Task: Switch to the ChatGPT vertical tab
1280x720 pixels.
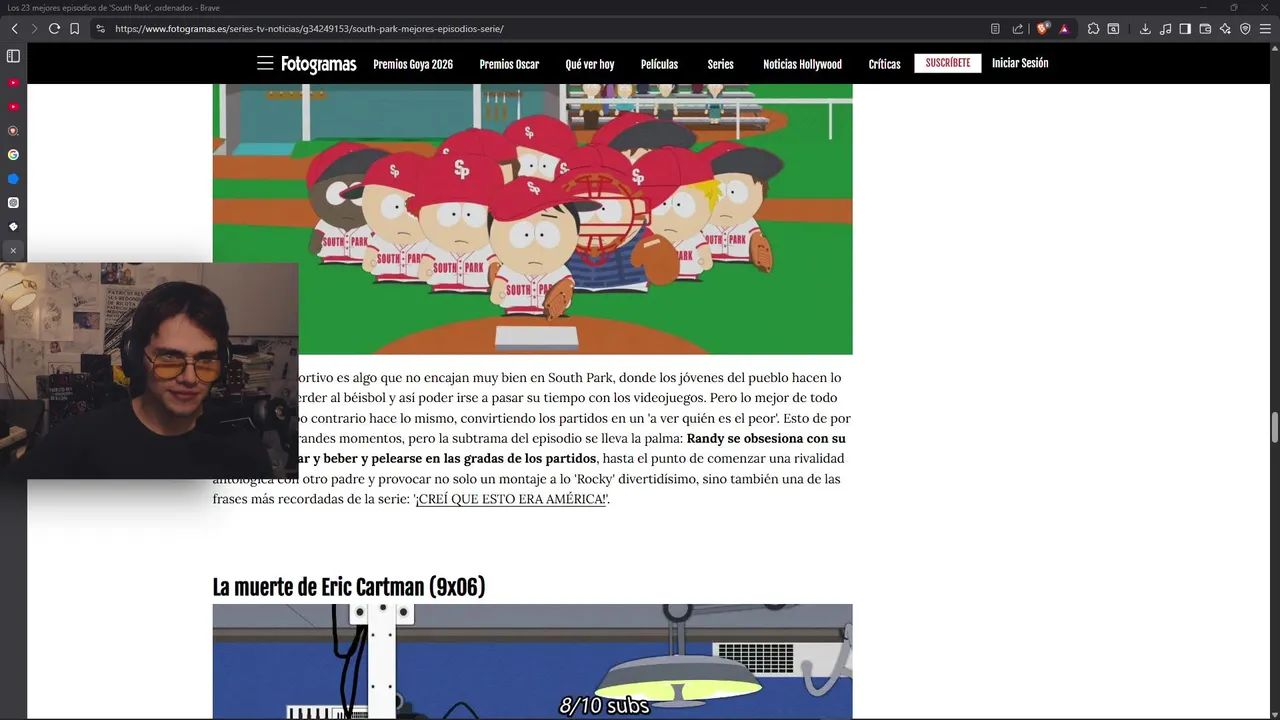Action: 13,203
